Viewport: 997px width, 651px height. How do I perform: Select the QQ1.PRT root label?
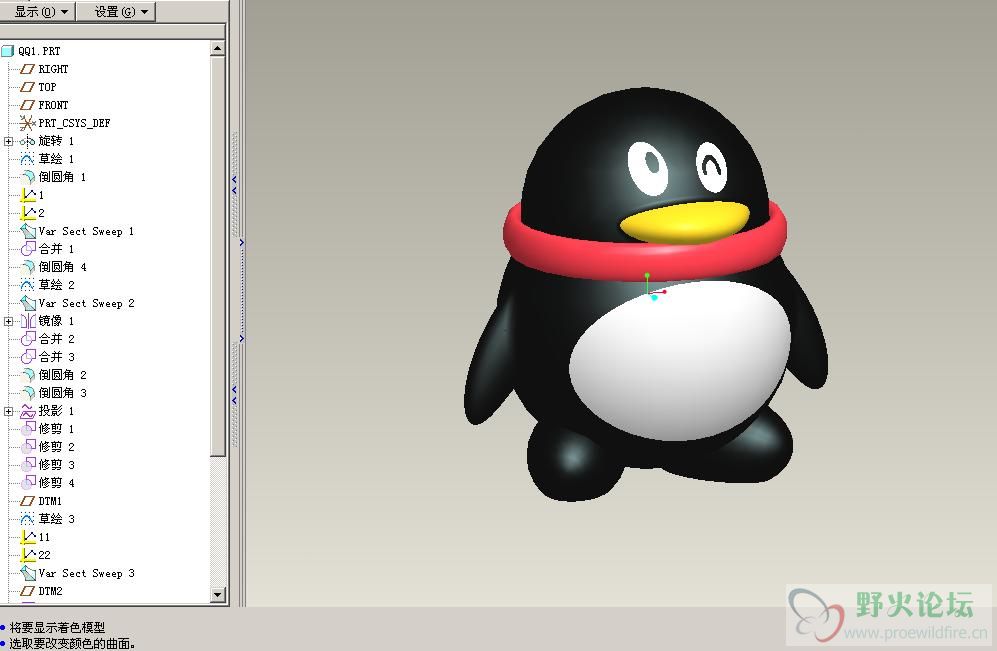pyautogui.click(x=39, y=51)
